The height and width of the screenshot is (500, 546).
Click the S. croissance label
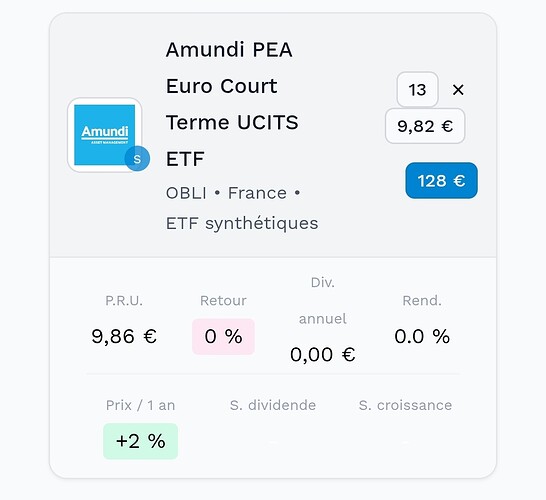(x=405, y=405)
